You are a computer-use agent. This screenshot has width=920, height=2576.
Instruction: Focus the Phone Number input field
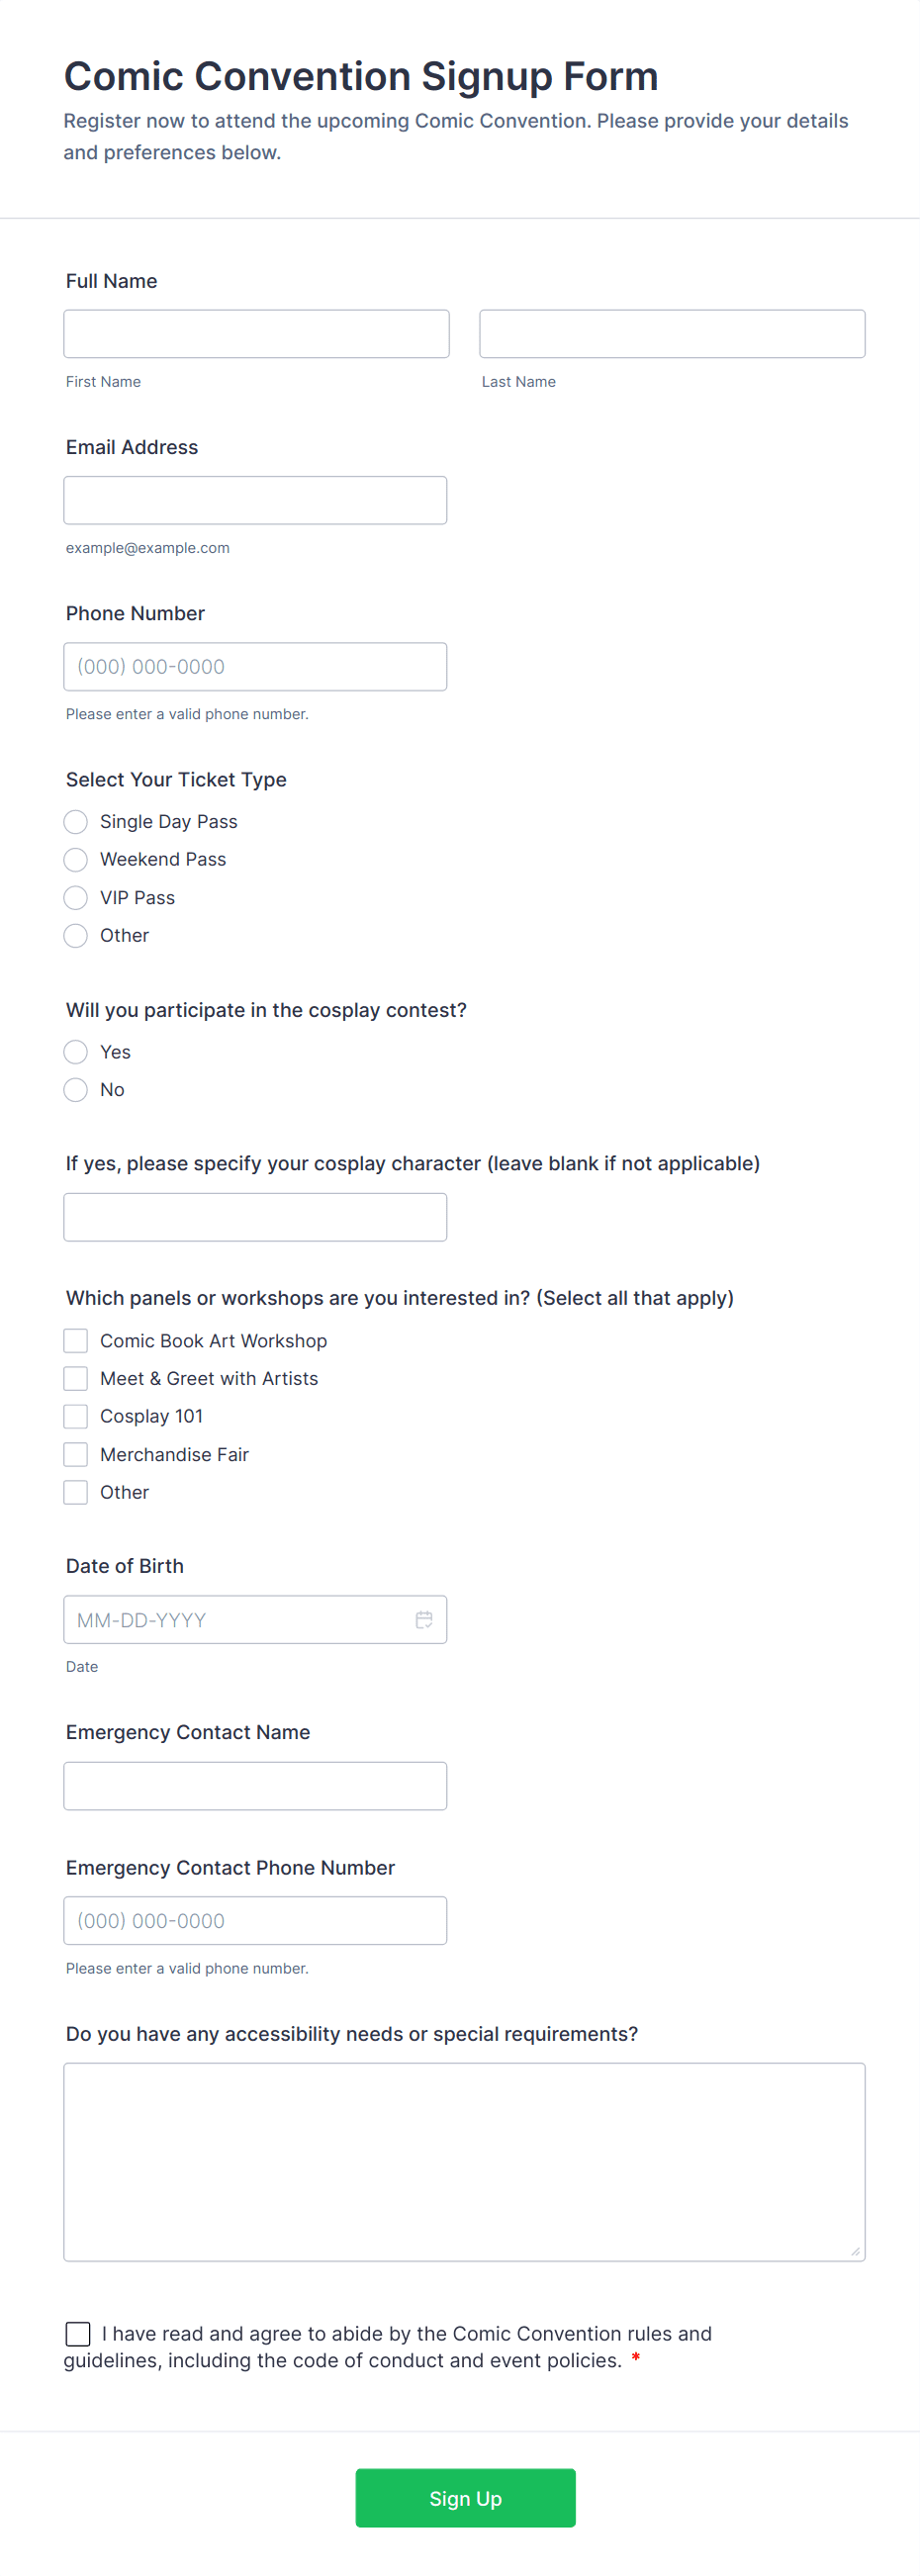pos(255,667)
